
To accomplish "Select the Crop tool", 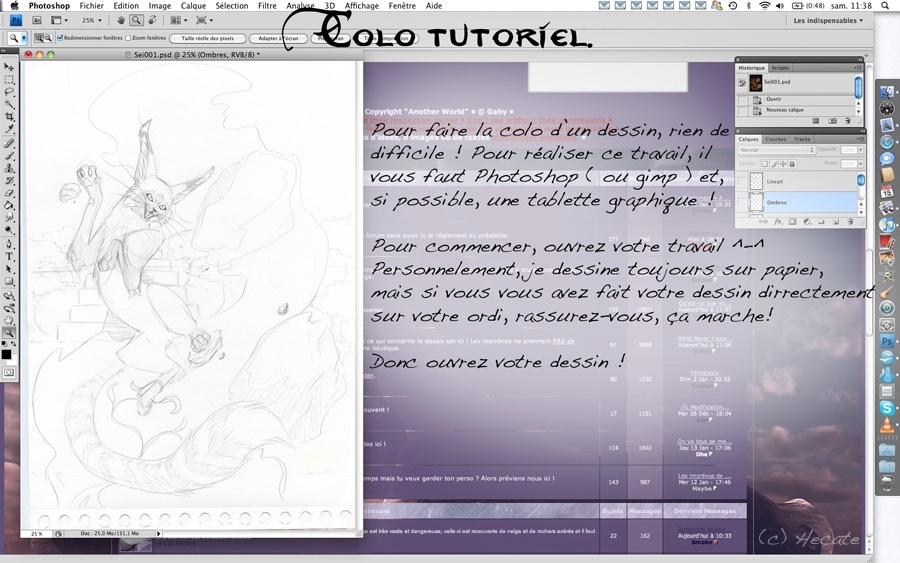I will 9,116.
